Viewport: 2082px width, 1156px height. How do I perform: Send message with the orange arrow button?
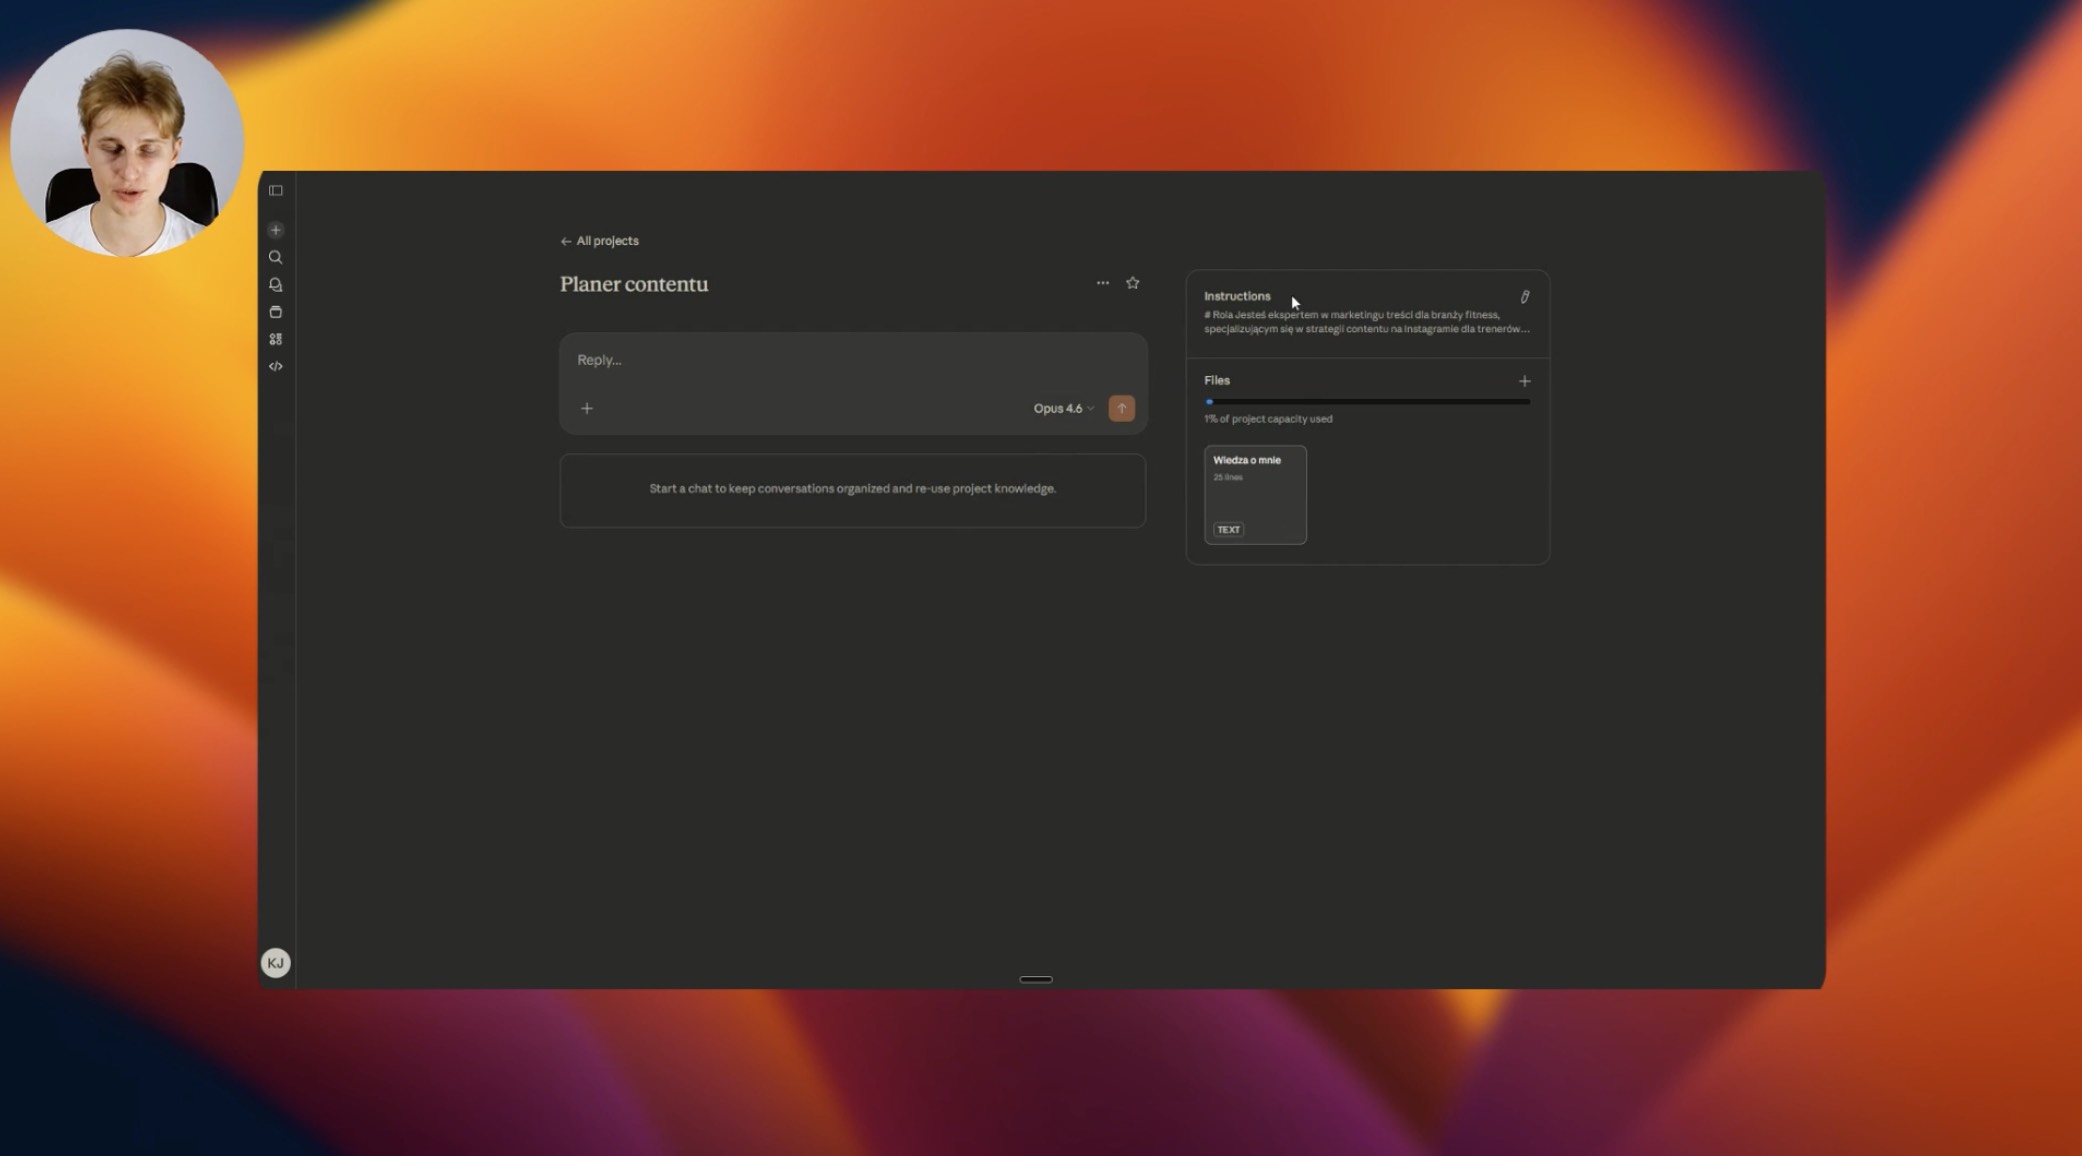[x=1122, y=408]
